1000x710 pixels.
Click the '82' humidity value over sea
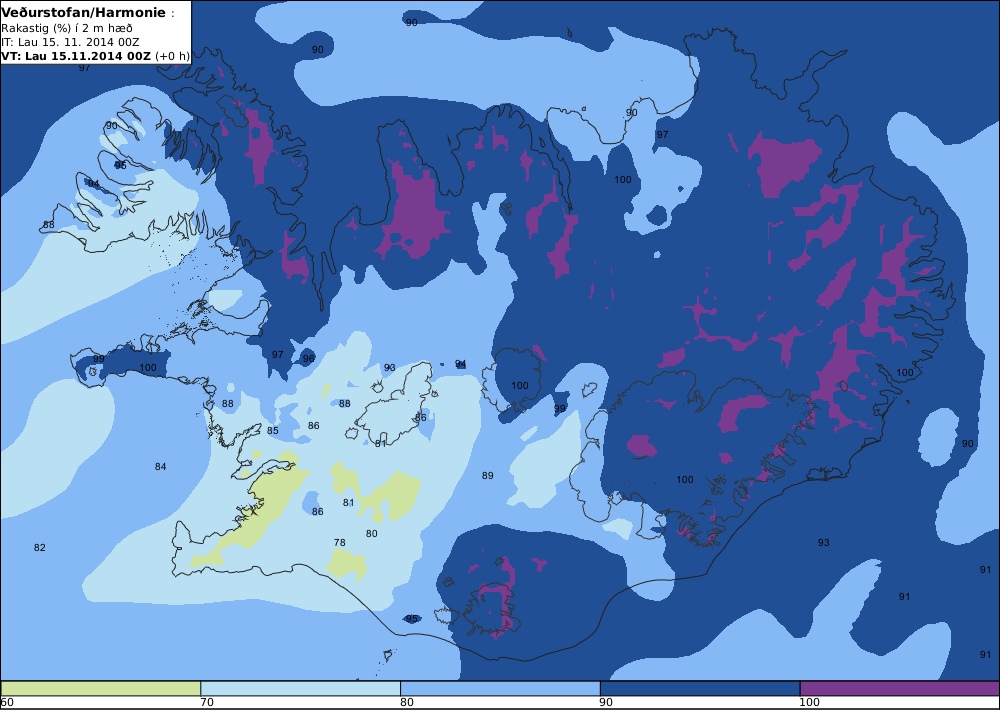pyautogui.click(x=40, y=547)
